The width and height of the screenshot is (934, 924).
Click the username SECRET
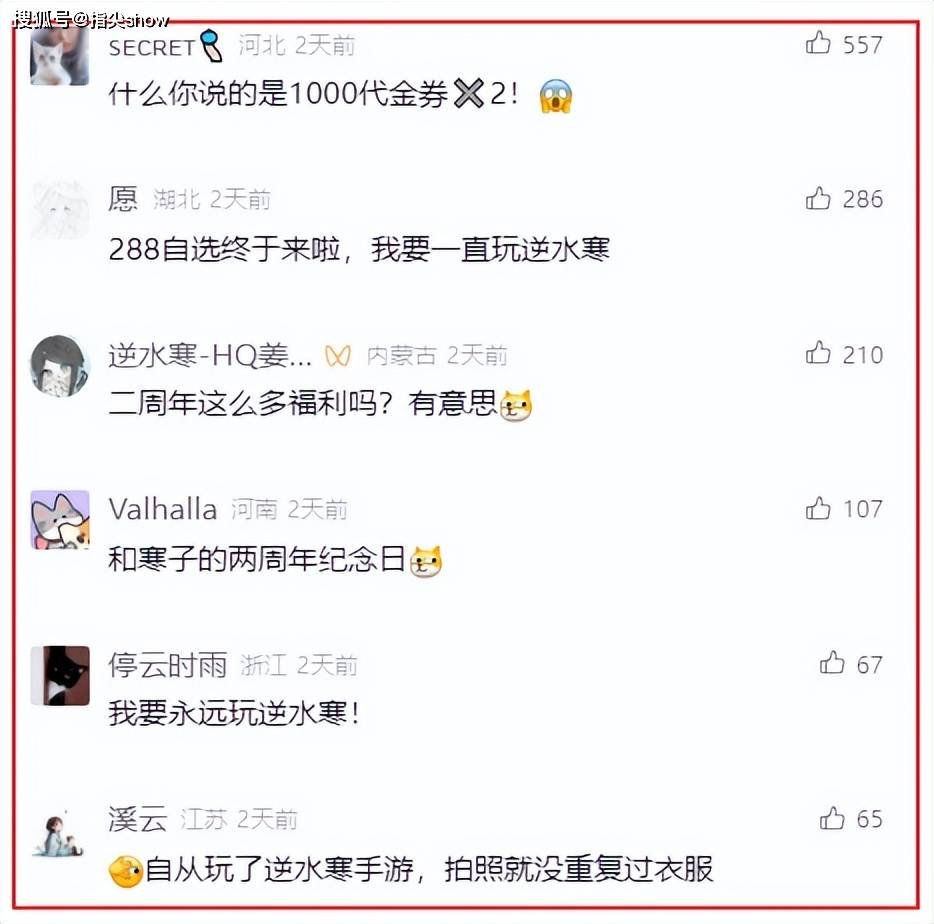point(152,48)
